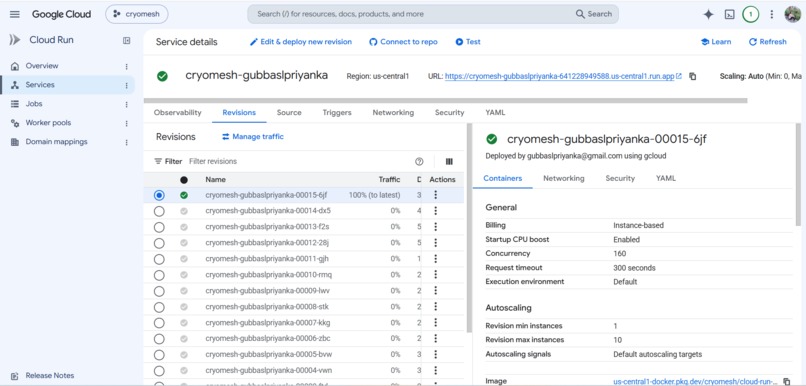806x386 pixels.
Task: Open notifications badge showing 1
Action: tap(750, 14)
